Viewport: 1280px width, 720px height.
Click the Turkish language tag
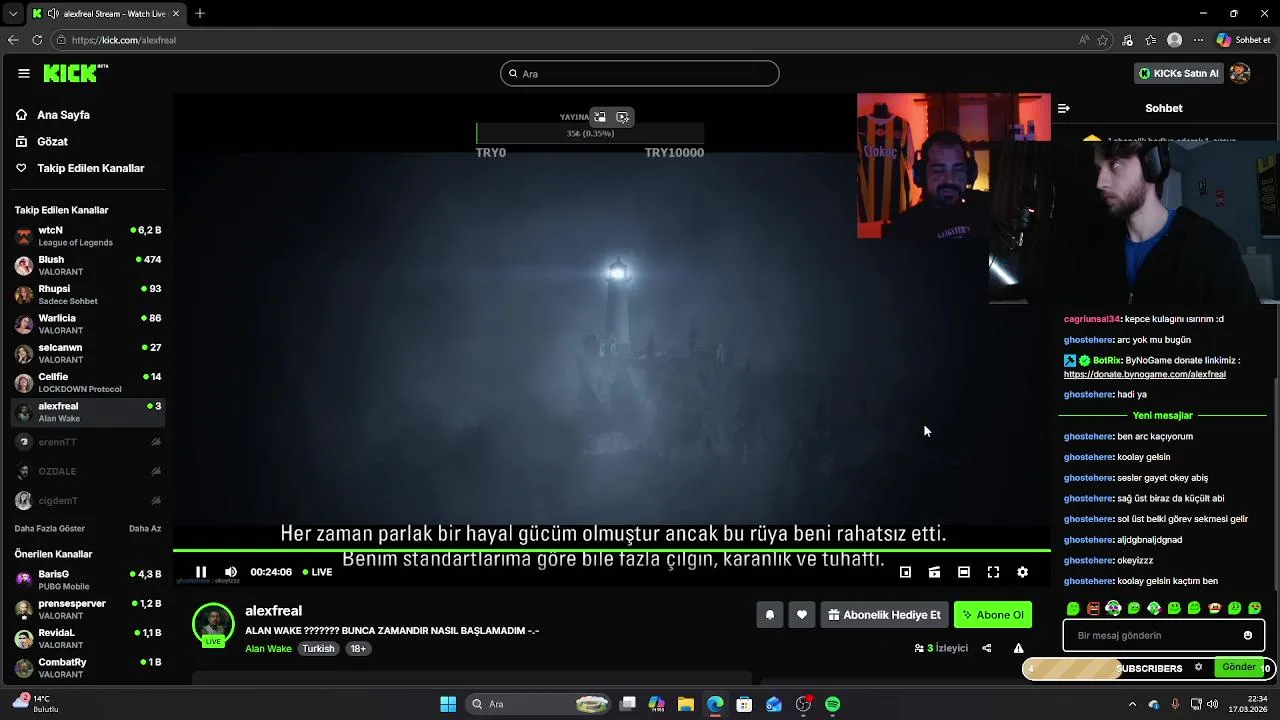coord(318,648)
